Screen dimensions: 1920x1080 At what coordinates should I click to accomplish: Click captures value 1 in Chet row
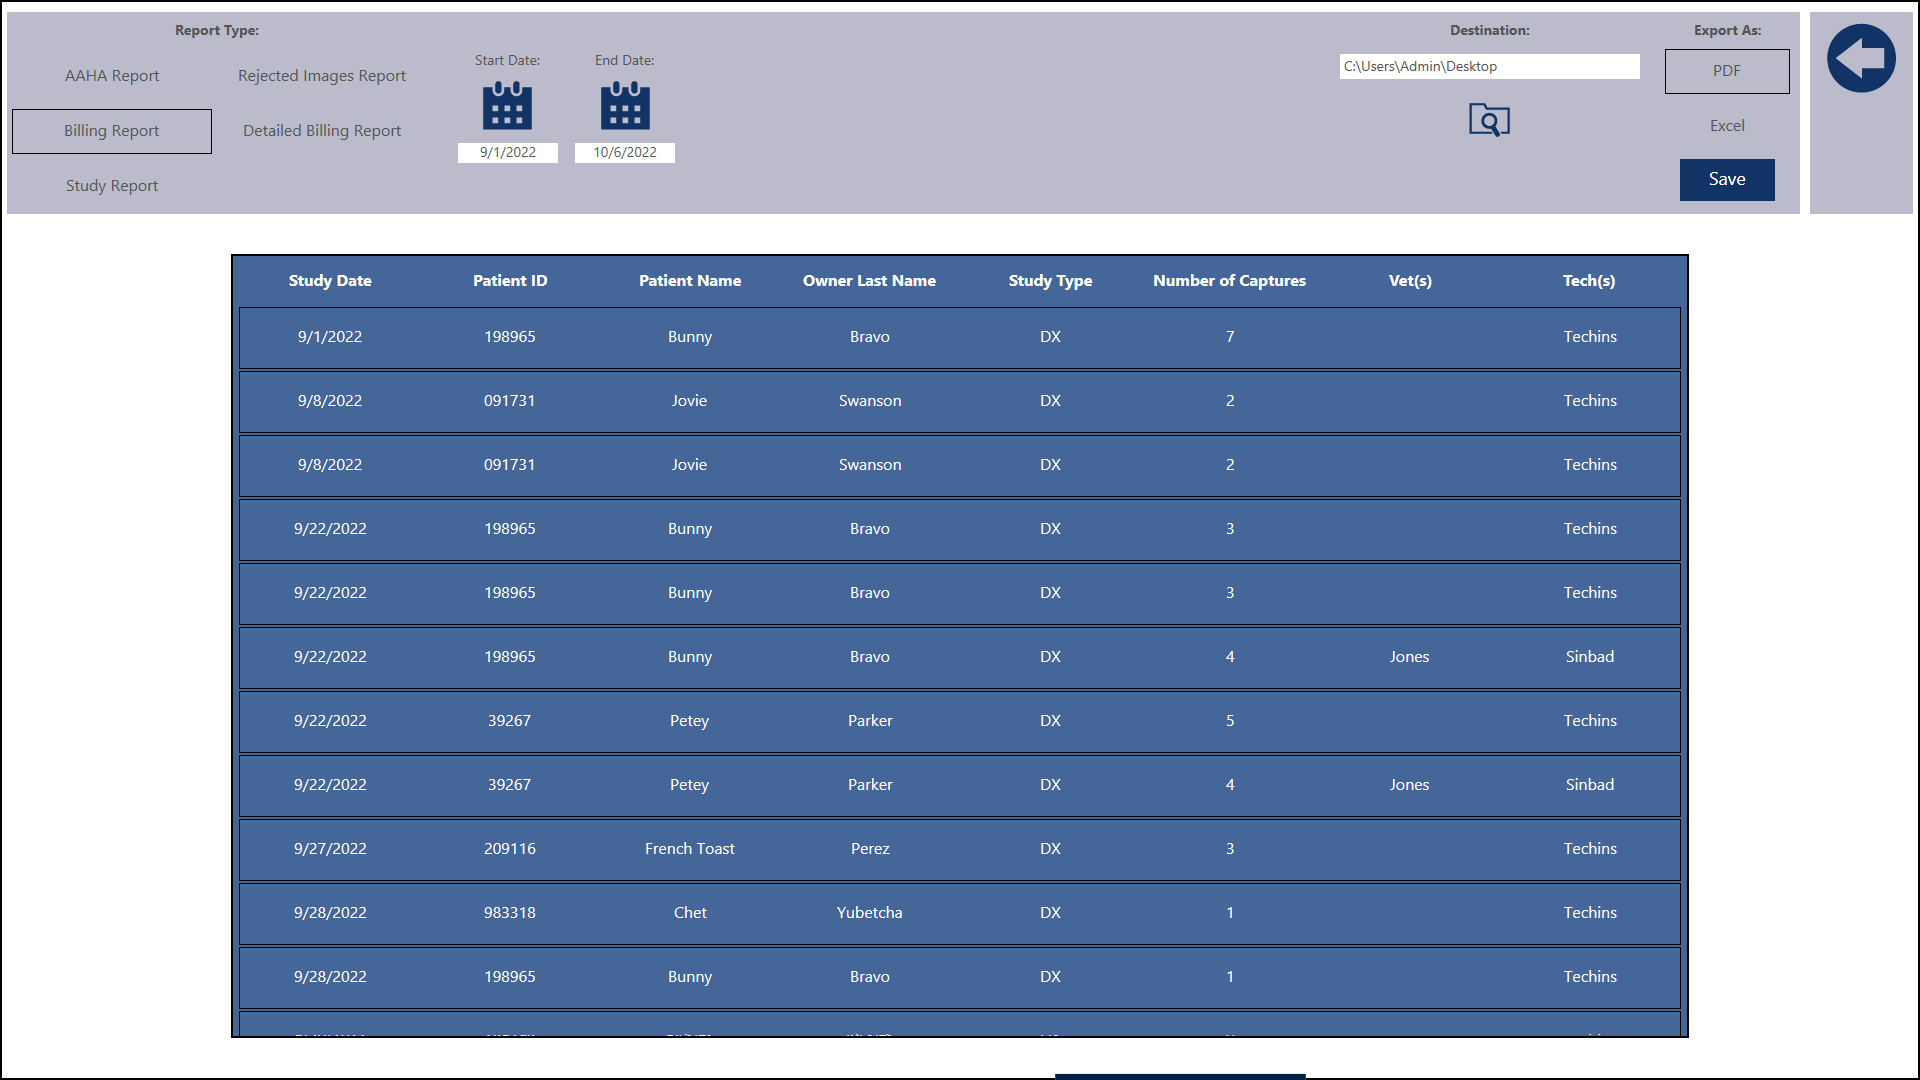[1230, 913]
